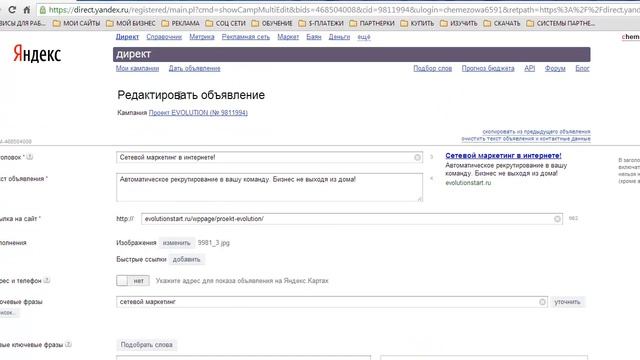640x360 pixels.
Task: Open help icon next to новые ключевые фразы
Action: [x=68, y=344]
